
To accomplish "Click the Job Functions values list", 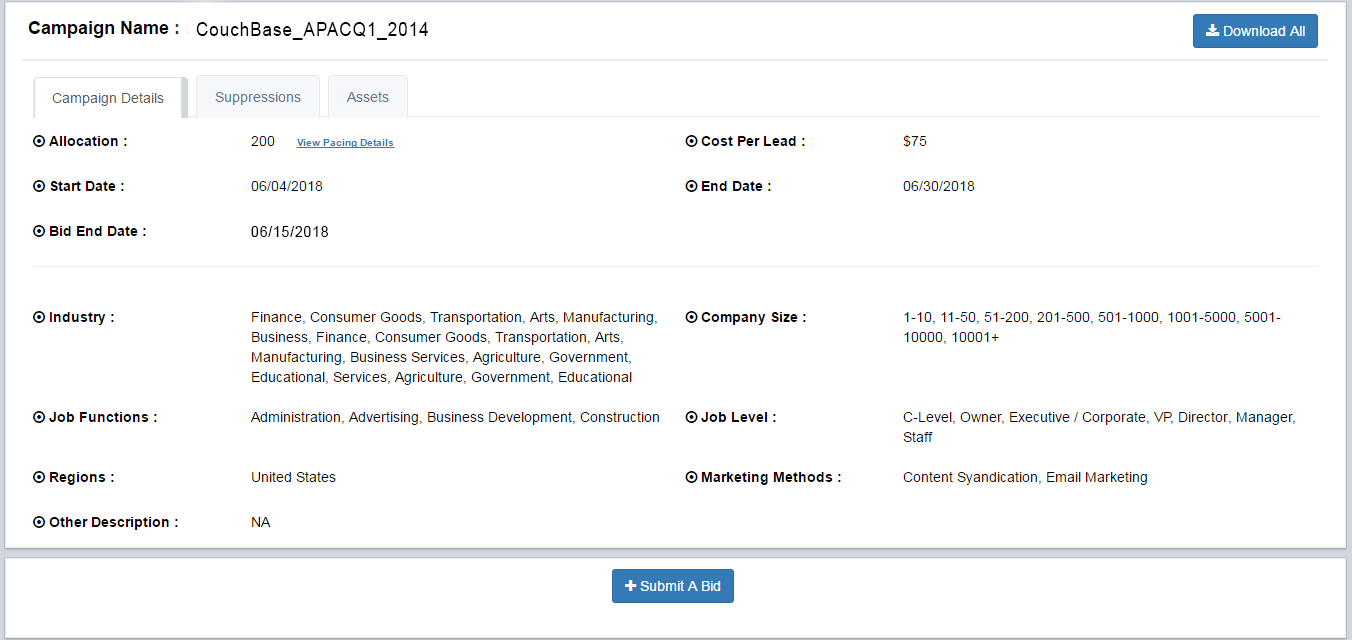I will click(455, 417).
